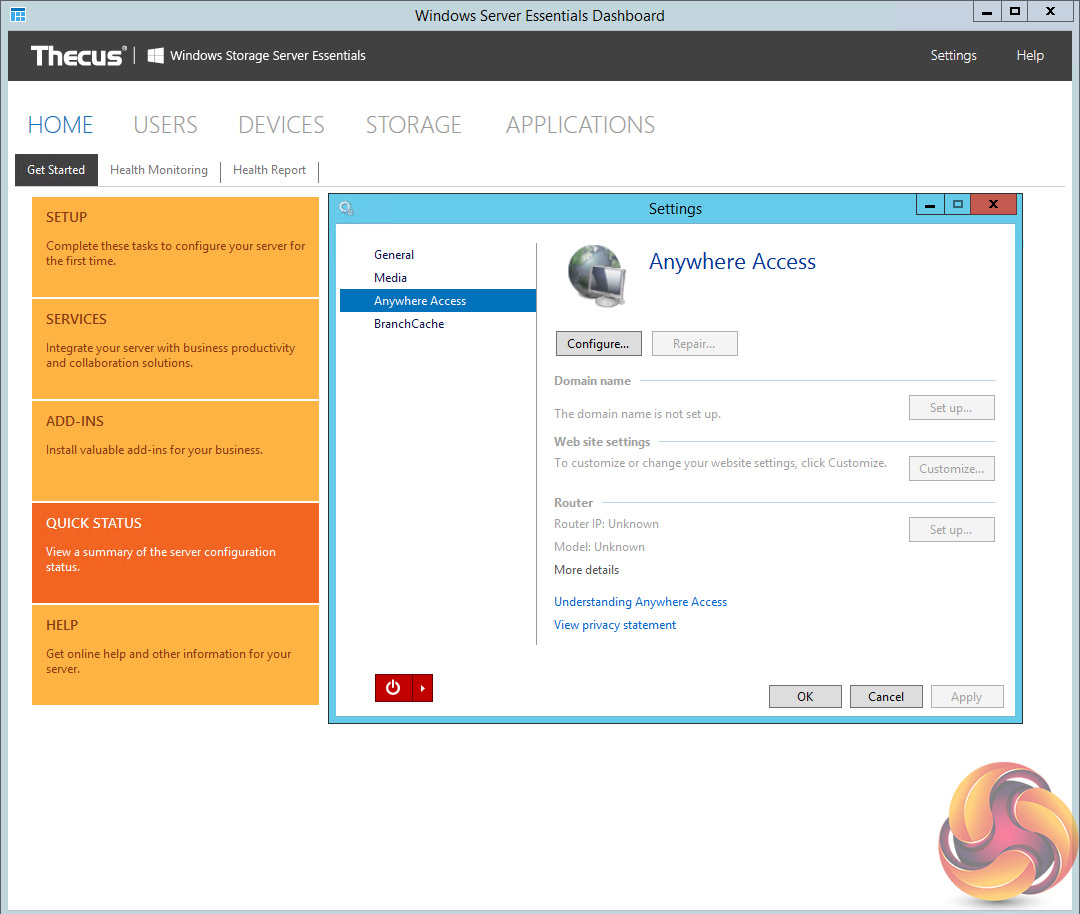Click More details under Router
The height and width of the screenshot is (914, 1080).
click(586, 570)
